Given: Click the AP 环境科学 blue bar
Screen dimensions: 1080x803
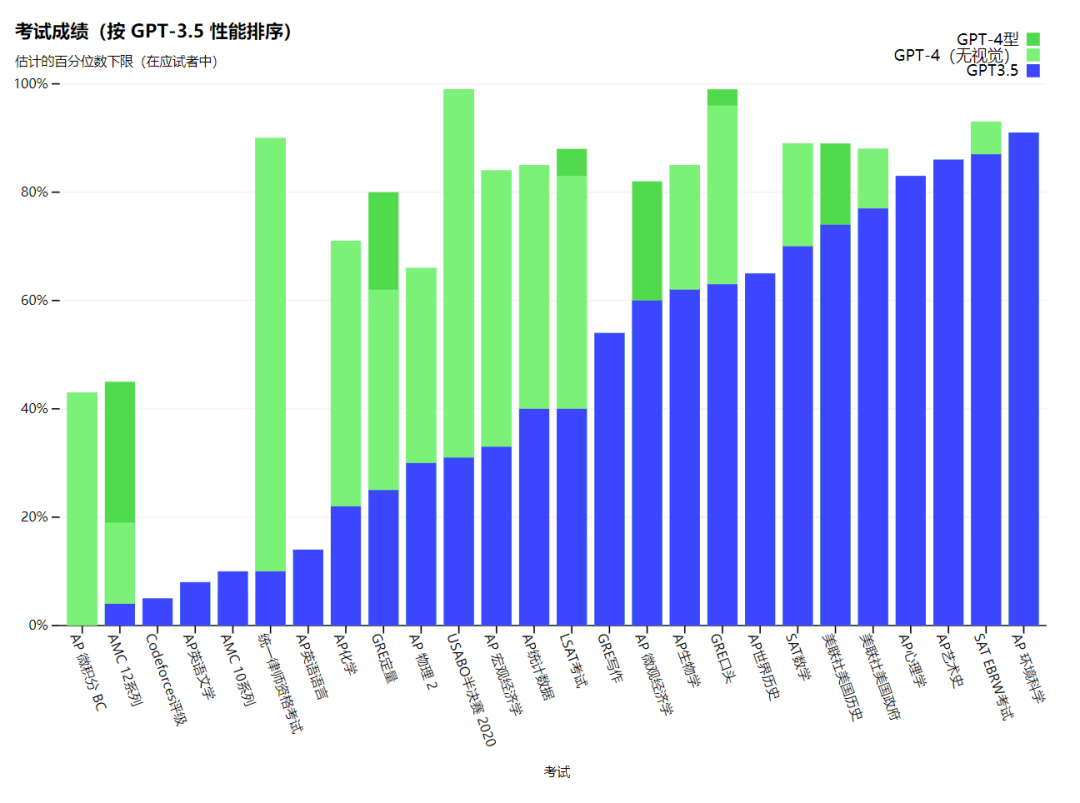Looking at the screenshot, I should pyautogui.click(x=1024, y=379).
